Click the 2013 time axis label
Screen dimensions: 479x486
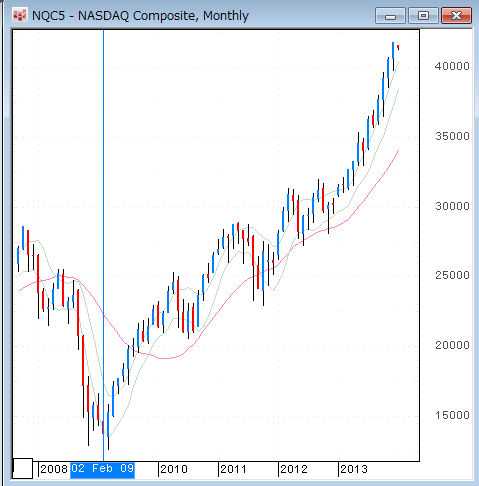354,469
